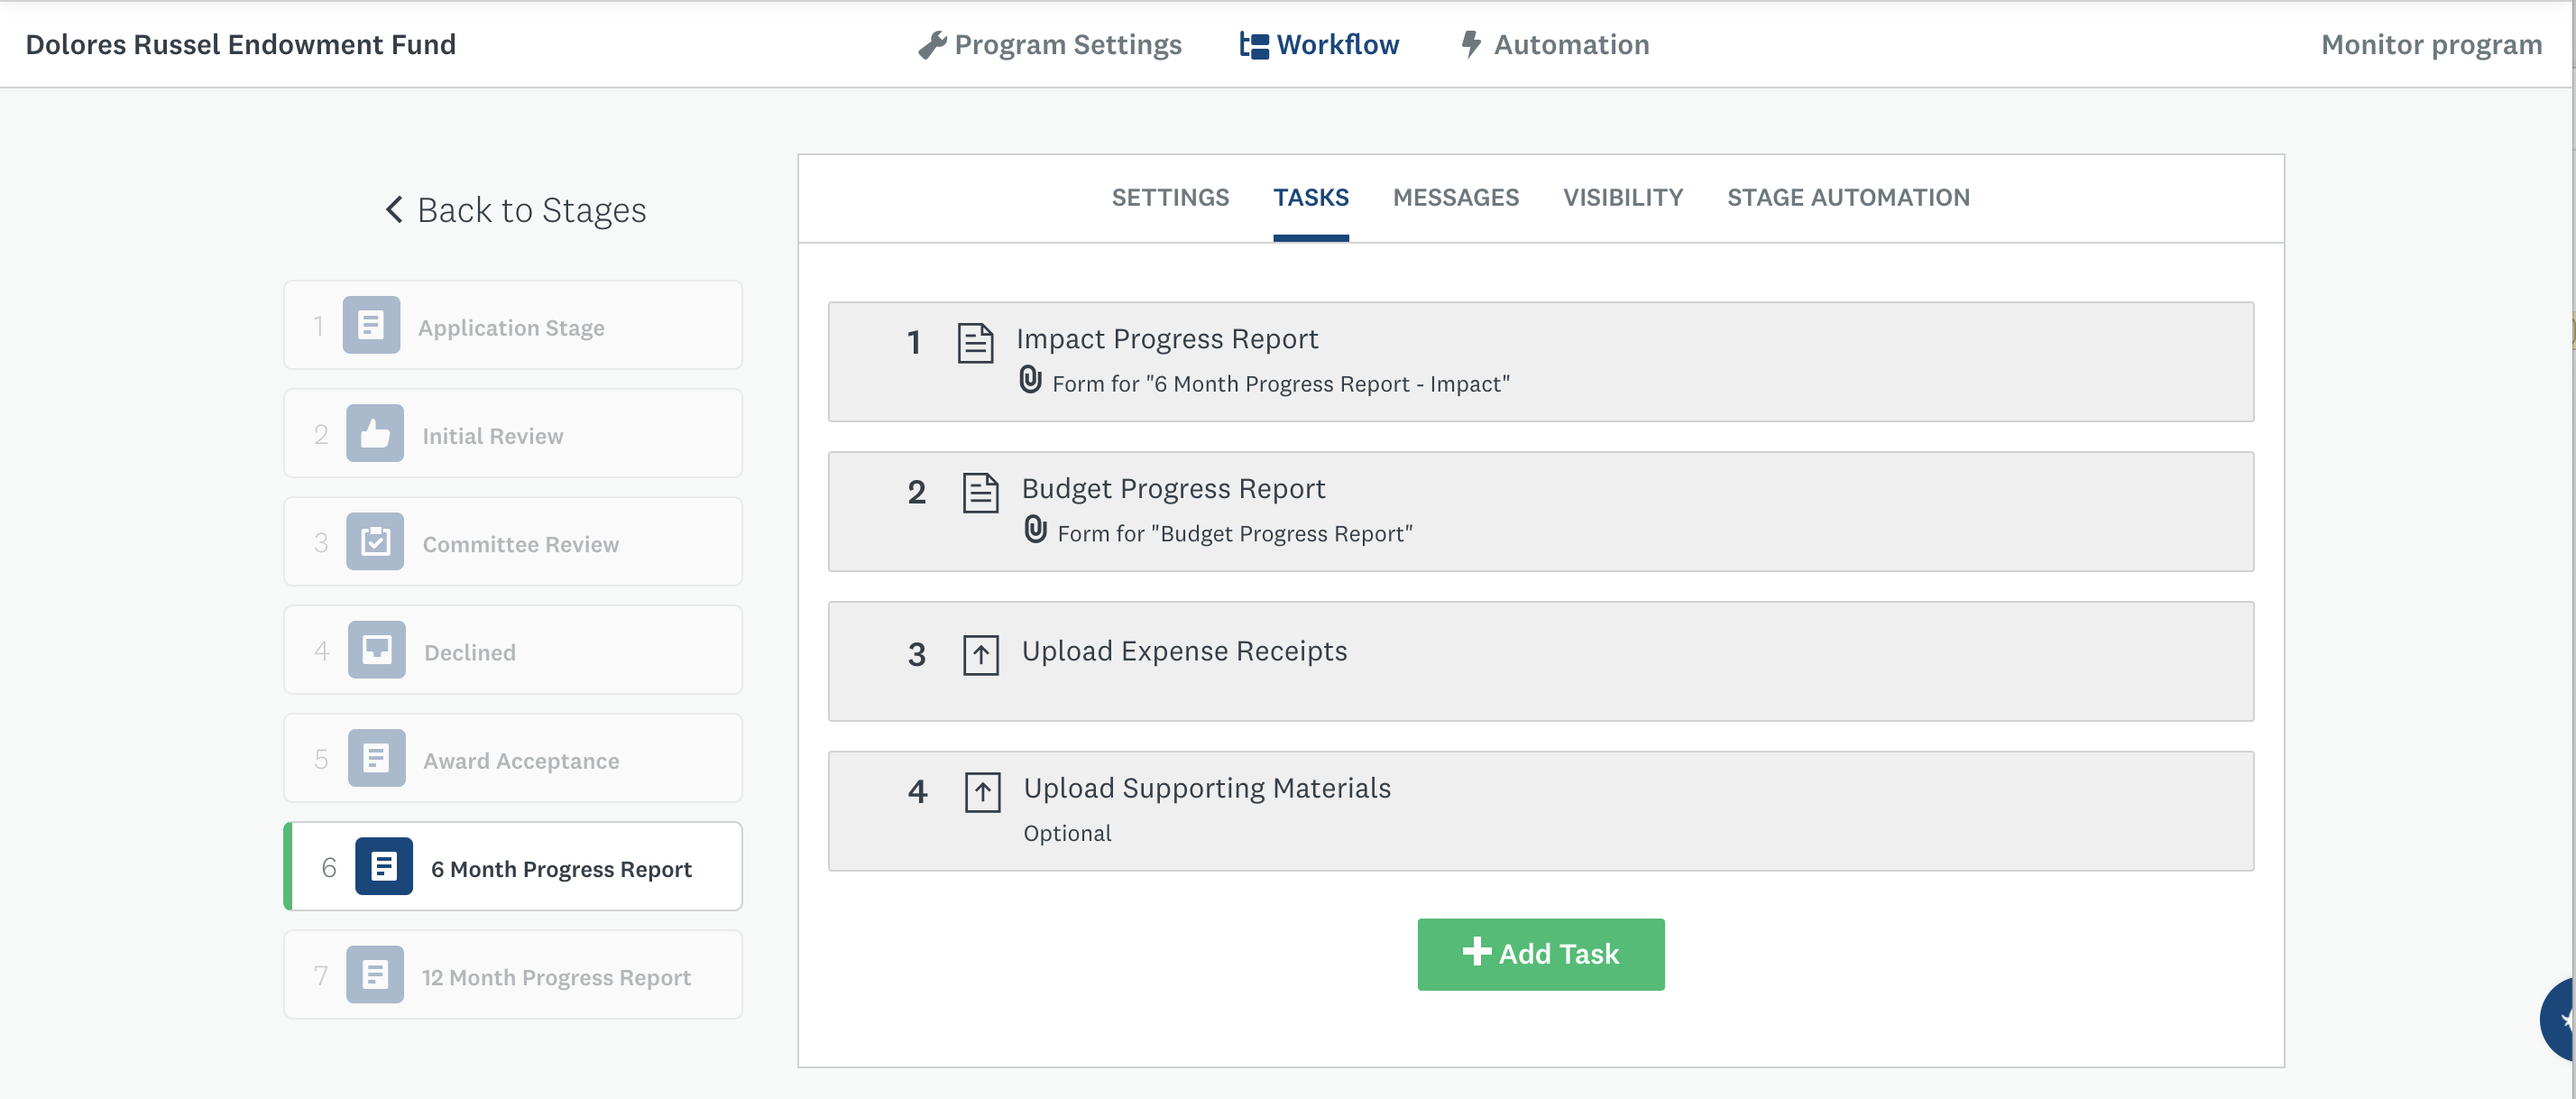Select the Initial Review stage label
This screenshot has height=1099, width=2576.
(x=493, y=436)
